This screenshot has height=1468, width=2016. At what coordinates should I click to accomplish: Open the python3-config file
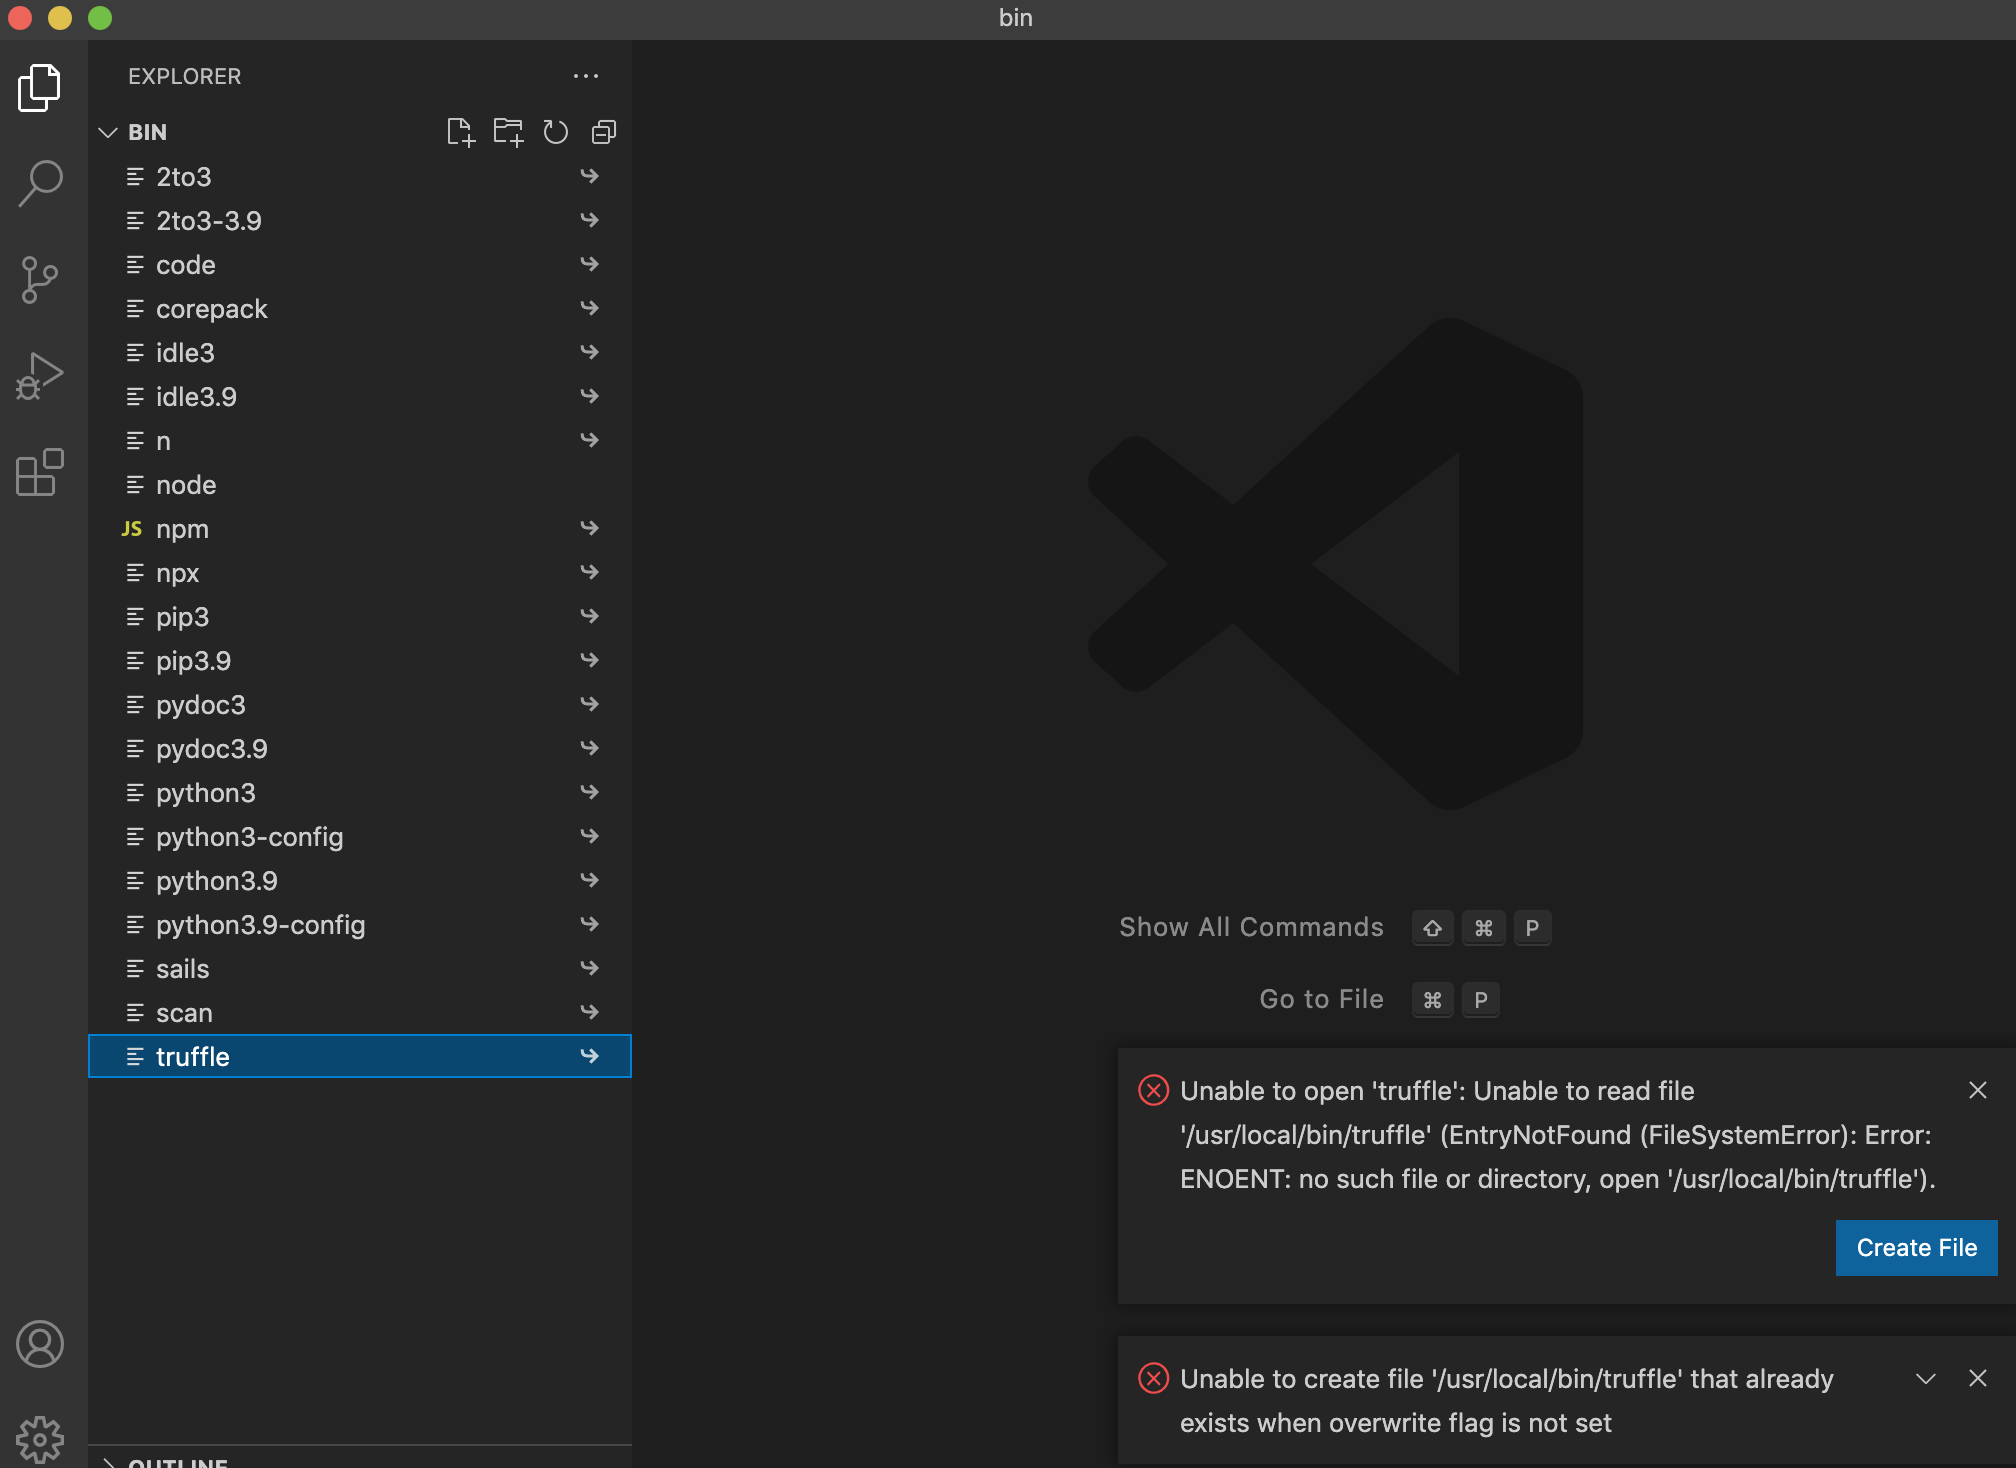[250, 837]
